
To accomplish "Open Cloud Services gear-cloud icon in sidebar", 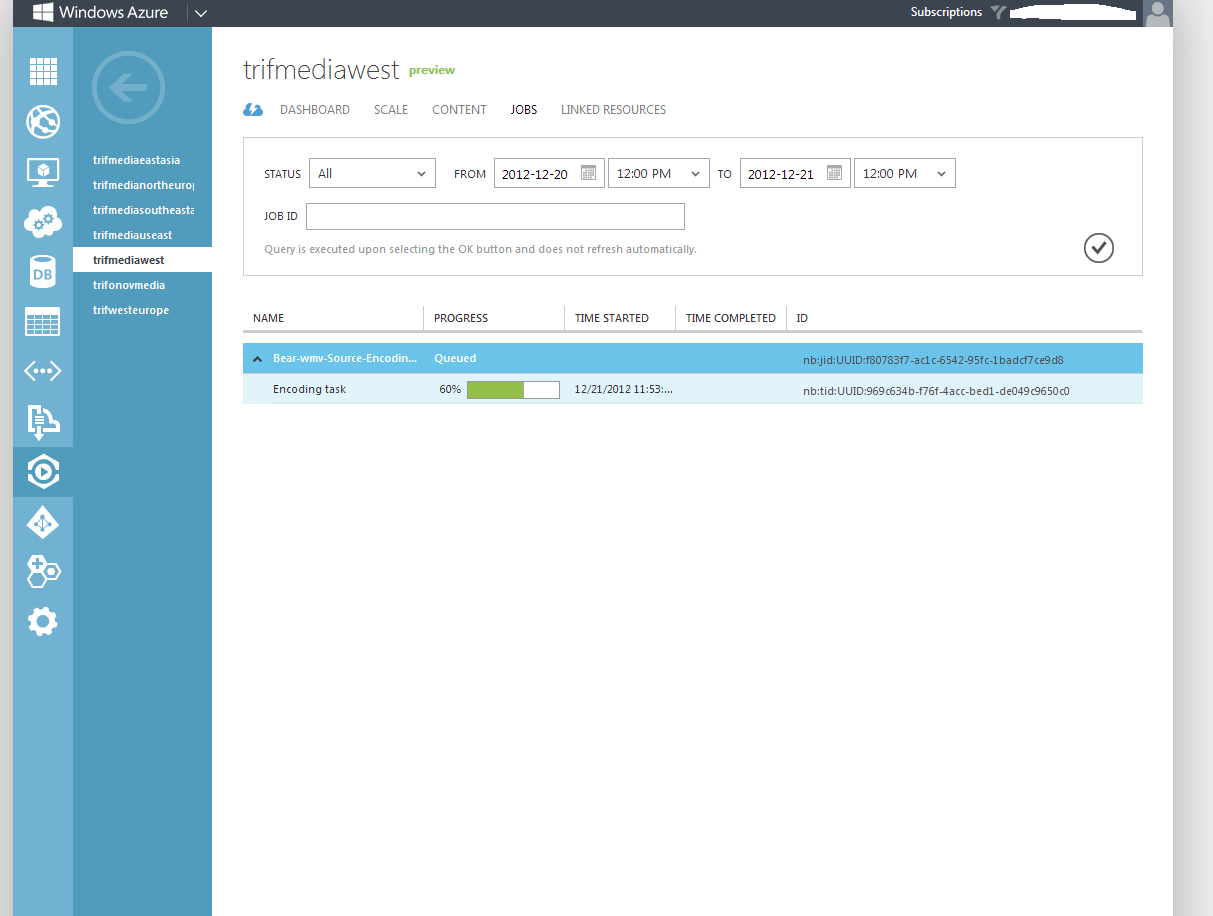I will click(x=43, y=222).
